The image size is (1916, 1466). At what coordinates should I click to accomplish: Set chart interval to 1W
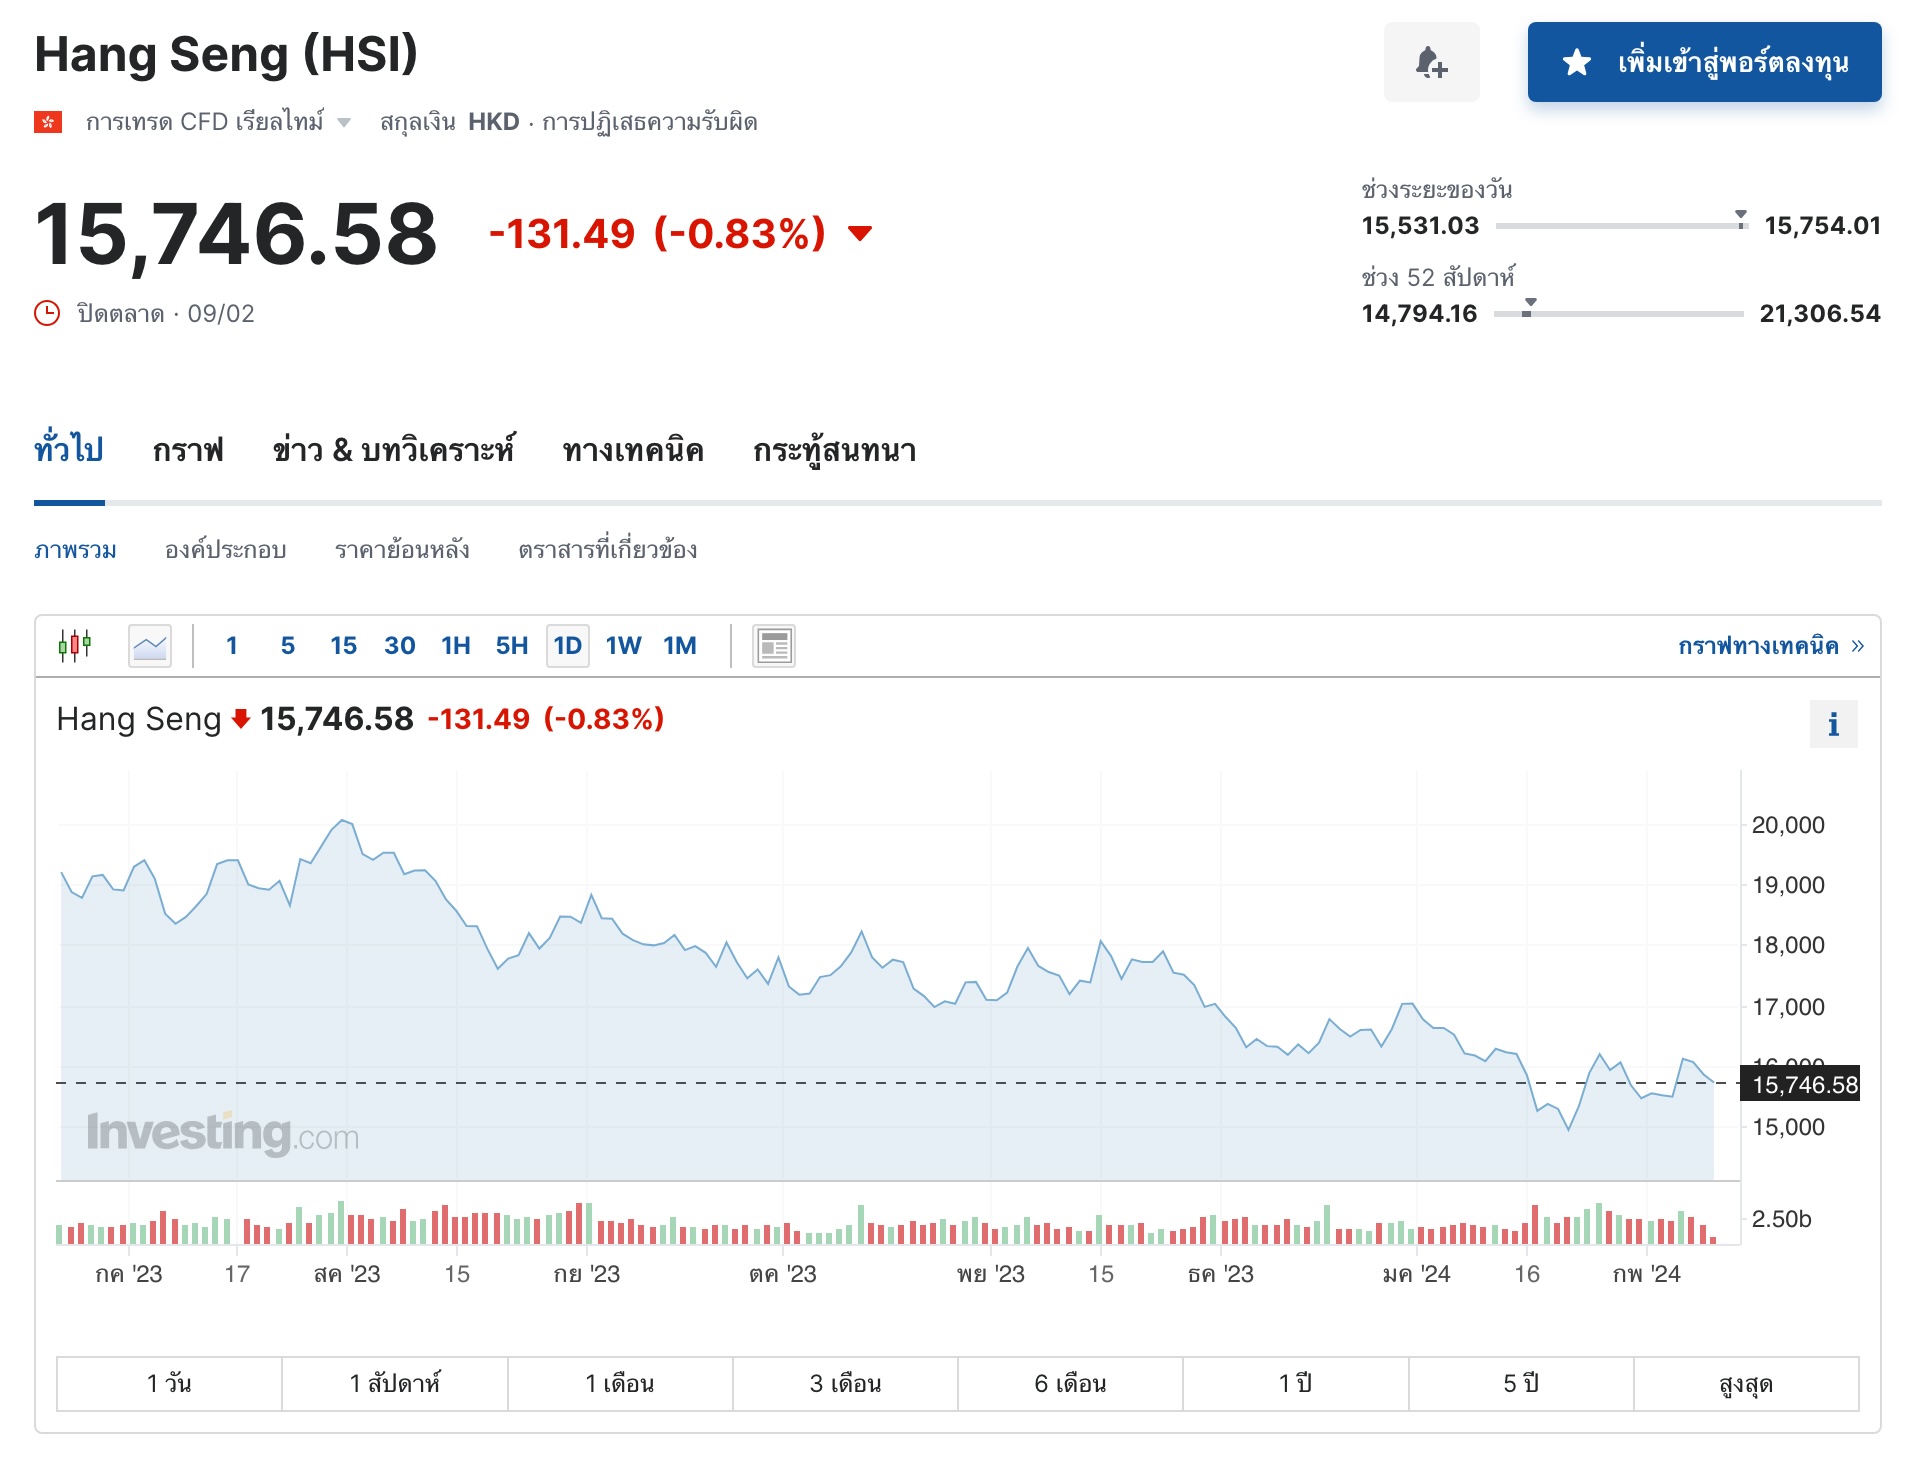pos(623,646)
